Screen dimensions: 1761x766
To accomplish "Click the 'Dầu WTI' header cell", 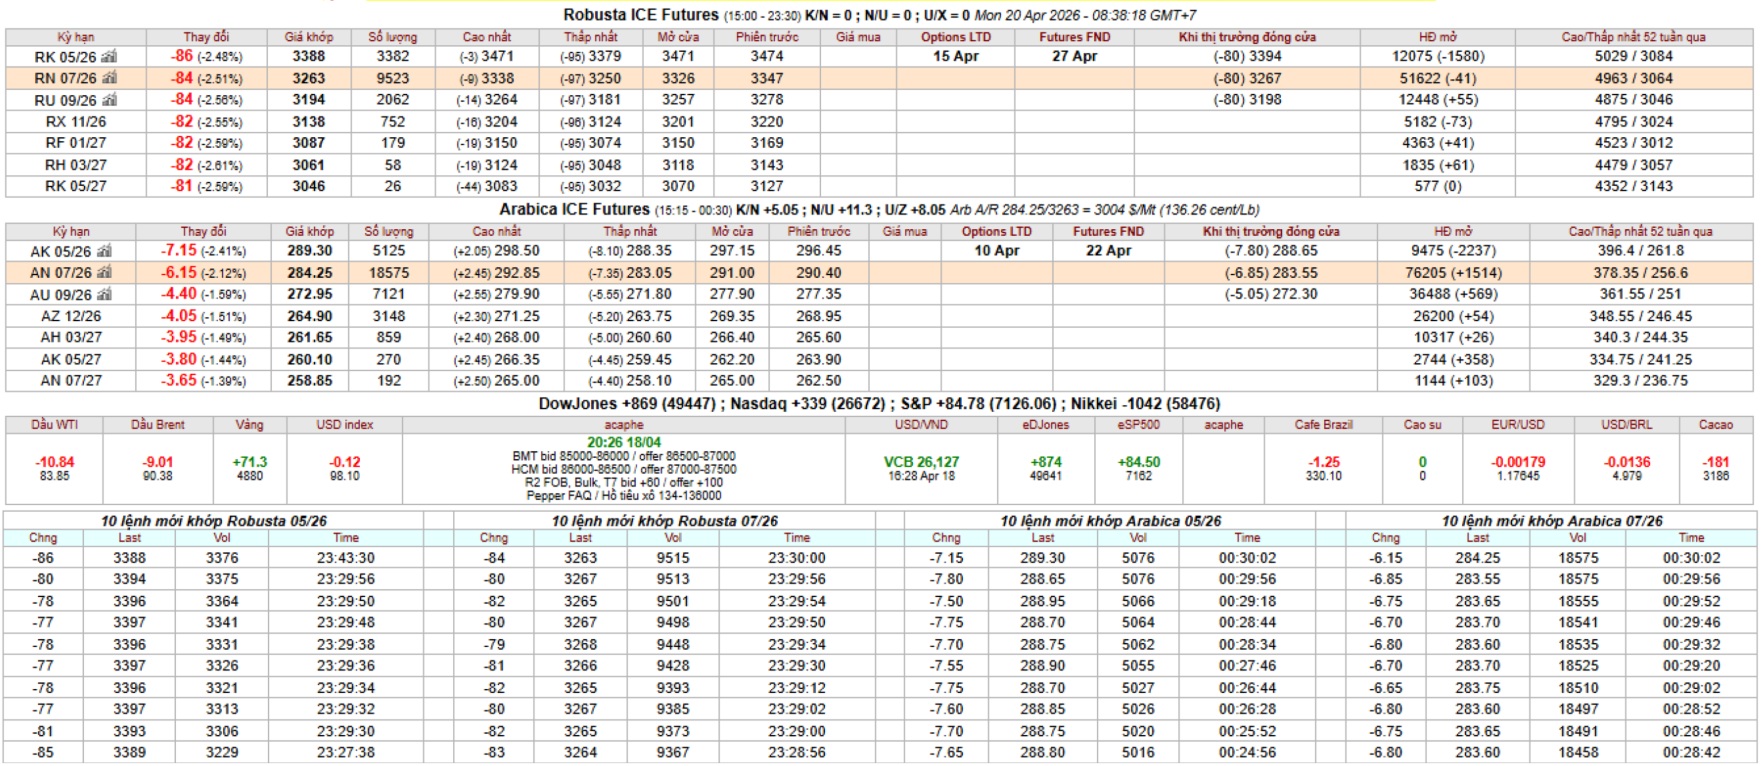I will pyautogui.click(x=54, y=425).
